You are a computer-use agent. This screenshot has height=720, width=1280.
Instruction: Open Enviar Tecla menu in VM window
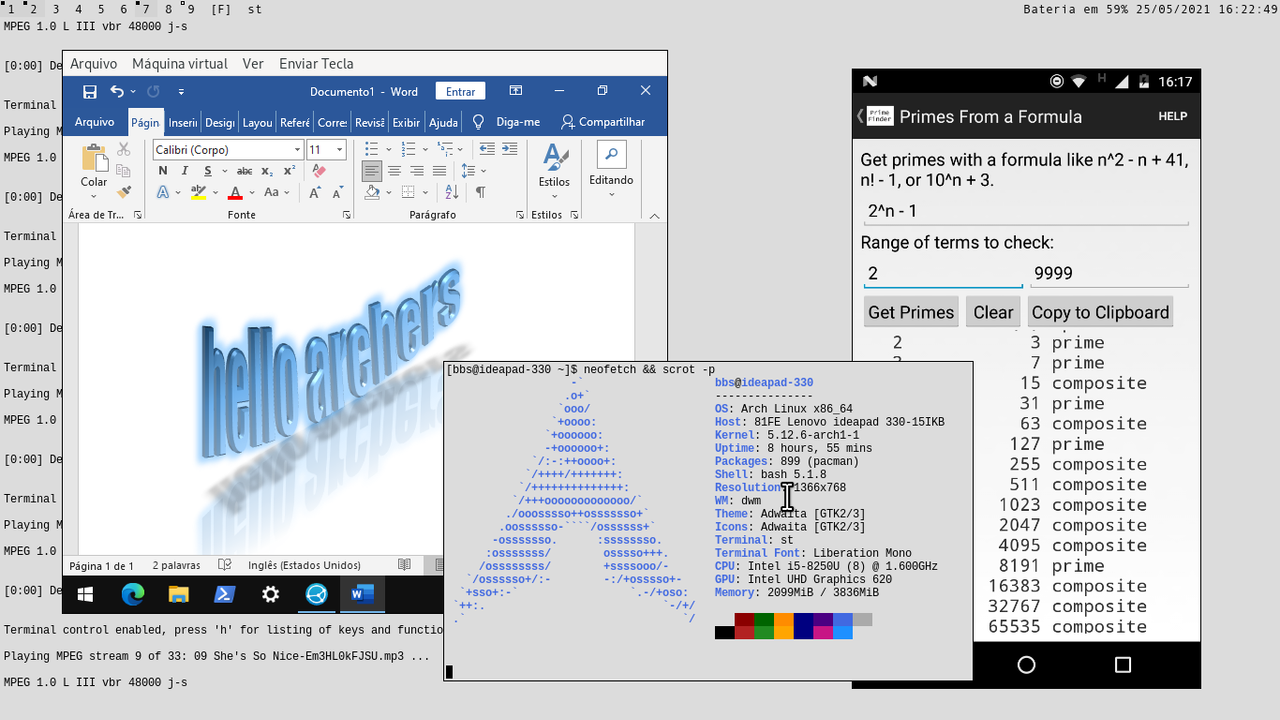click(316, 63)
